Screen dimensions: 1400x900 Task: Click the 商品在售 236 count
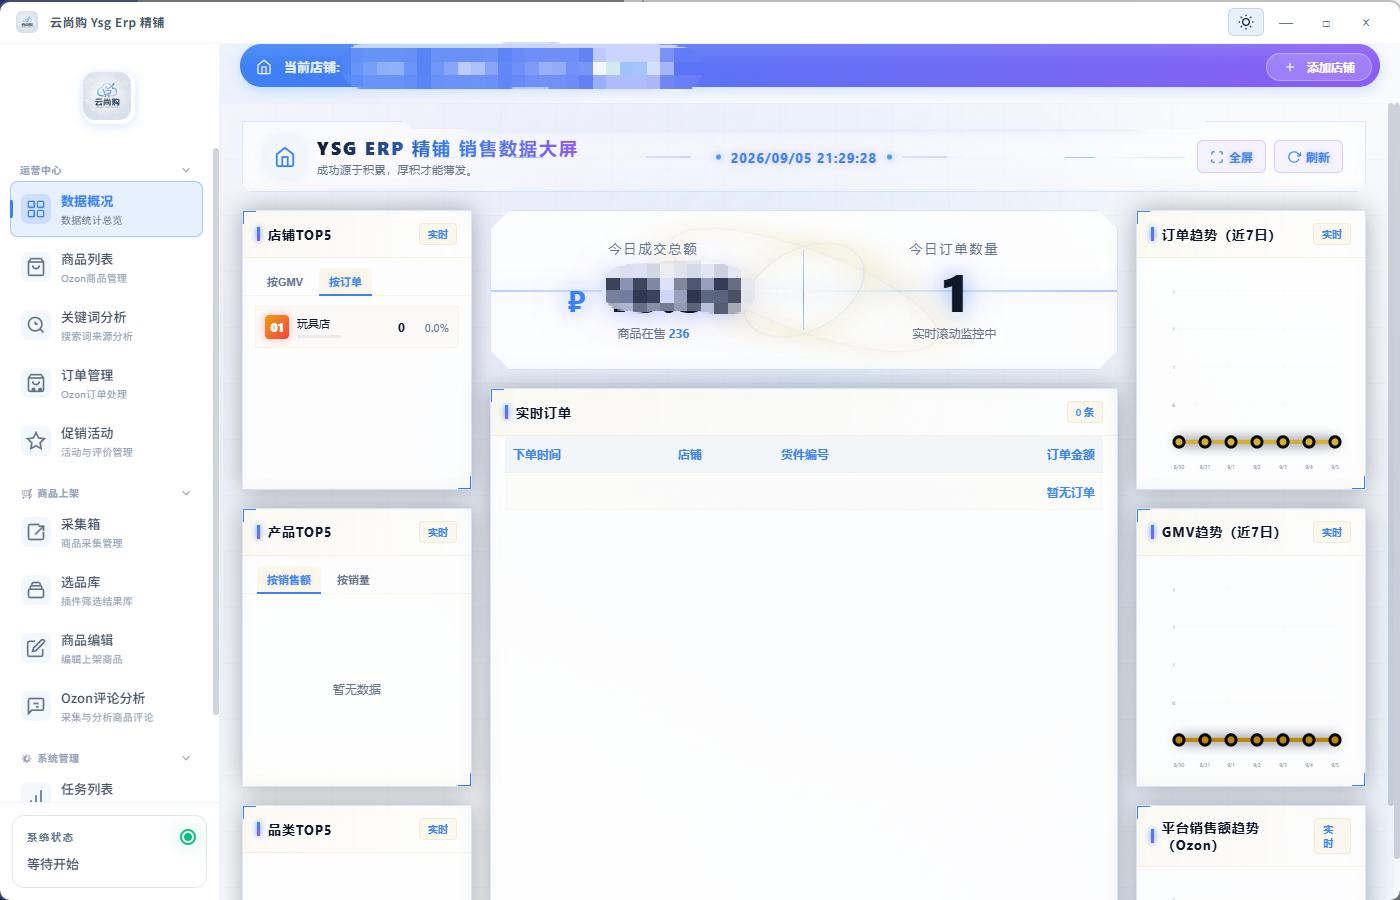(653, 334)
